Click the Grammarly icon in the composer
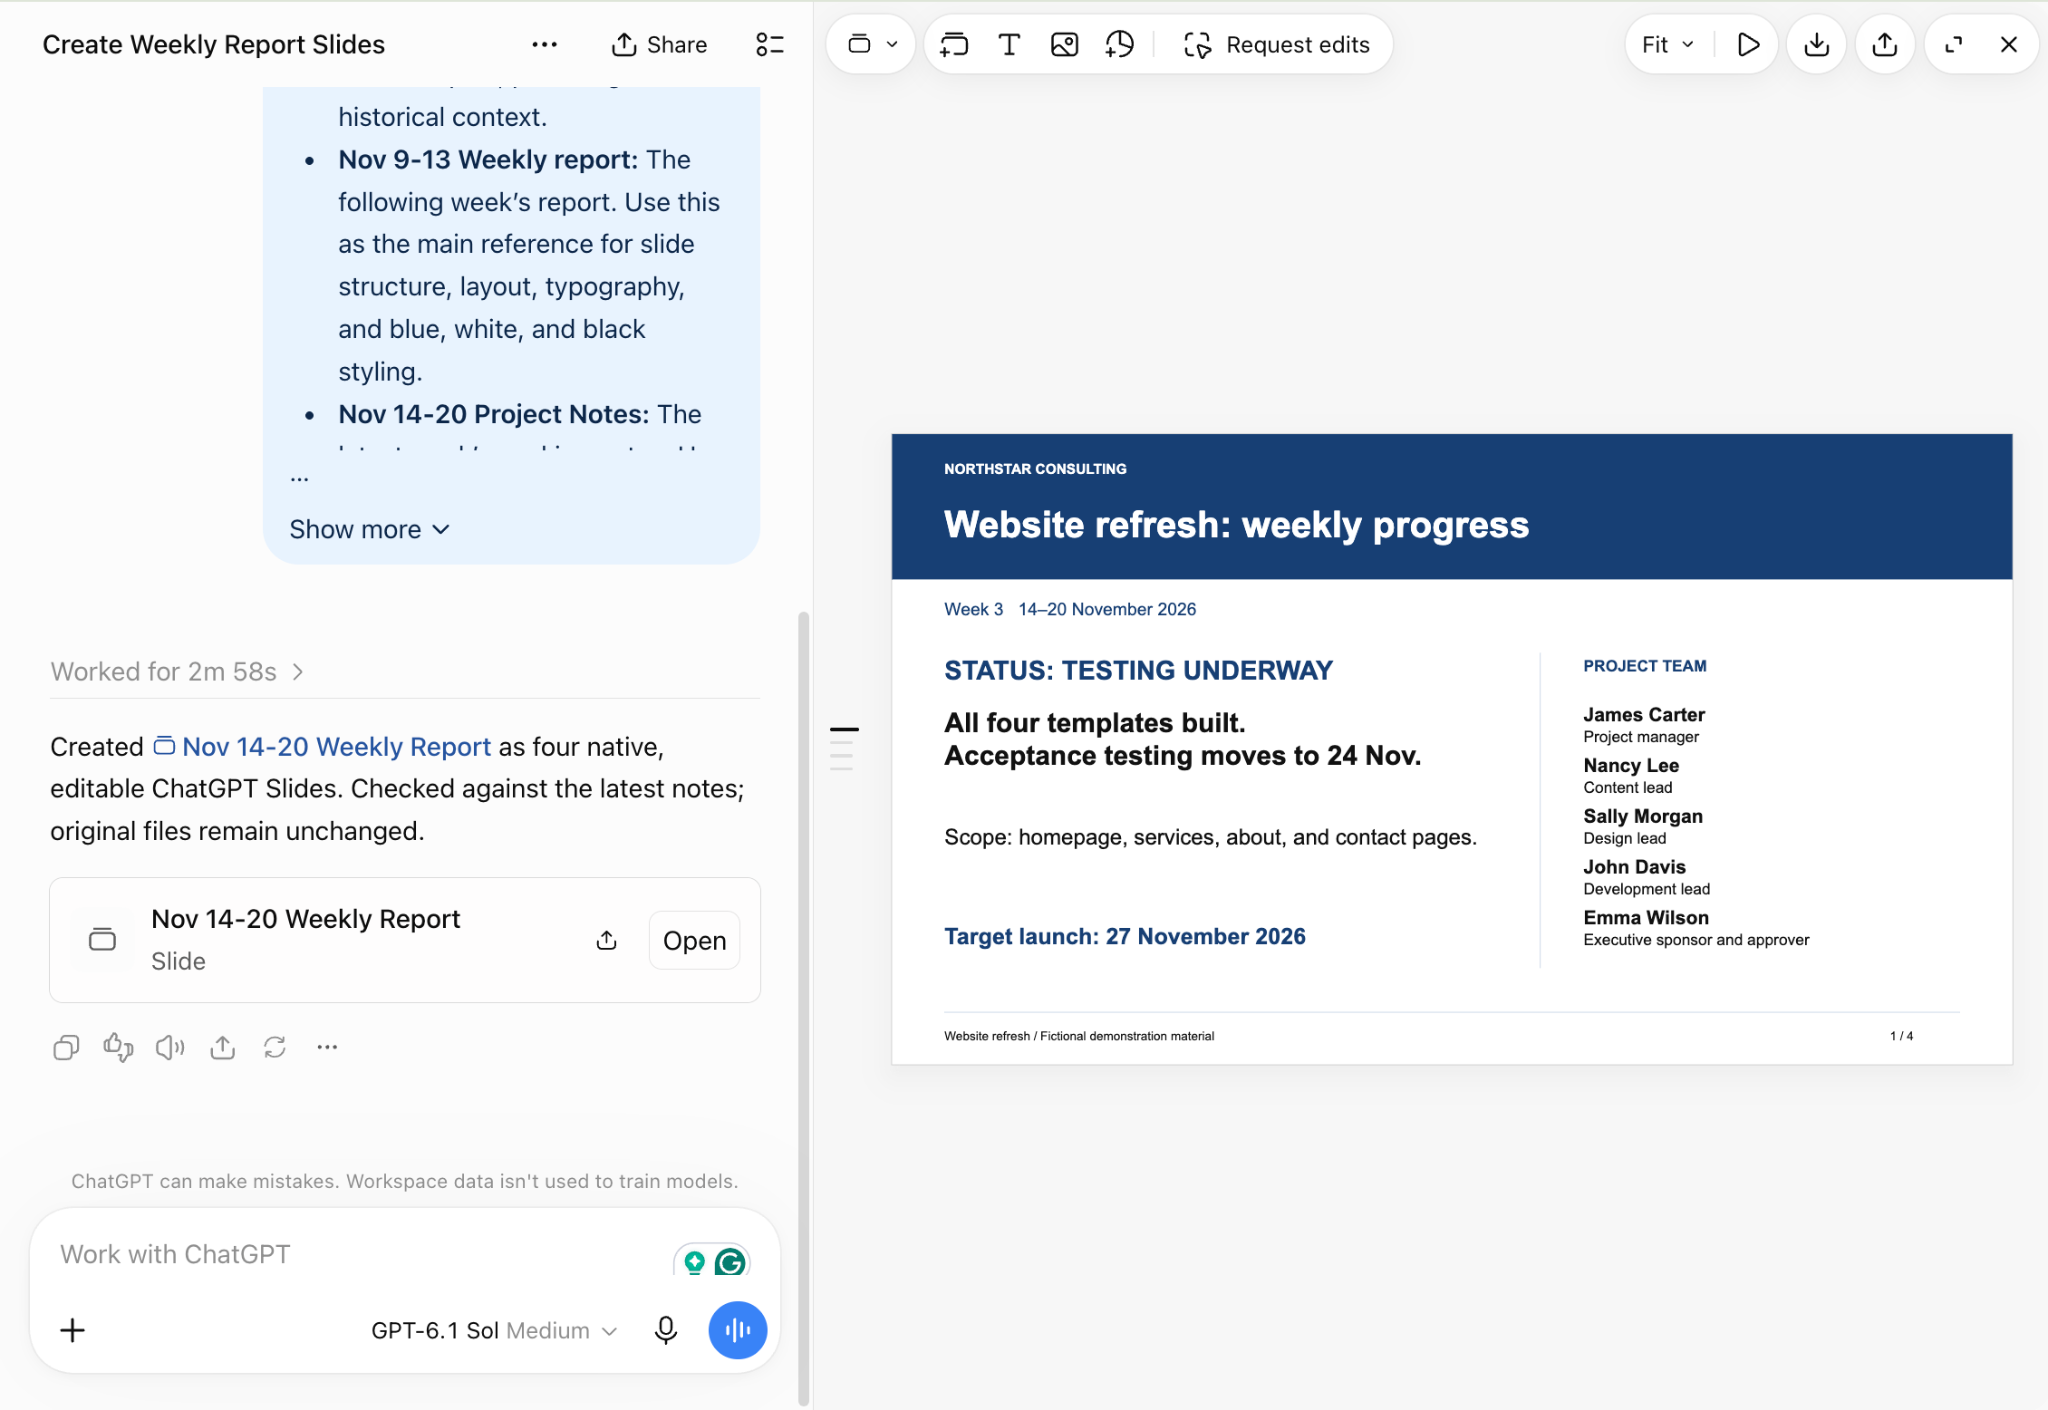 point(730,1262)
